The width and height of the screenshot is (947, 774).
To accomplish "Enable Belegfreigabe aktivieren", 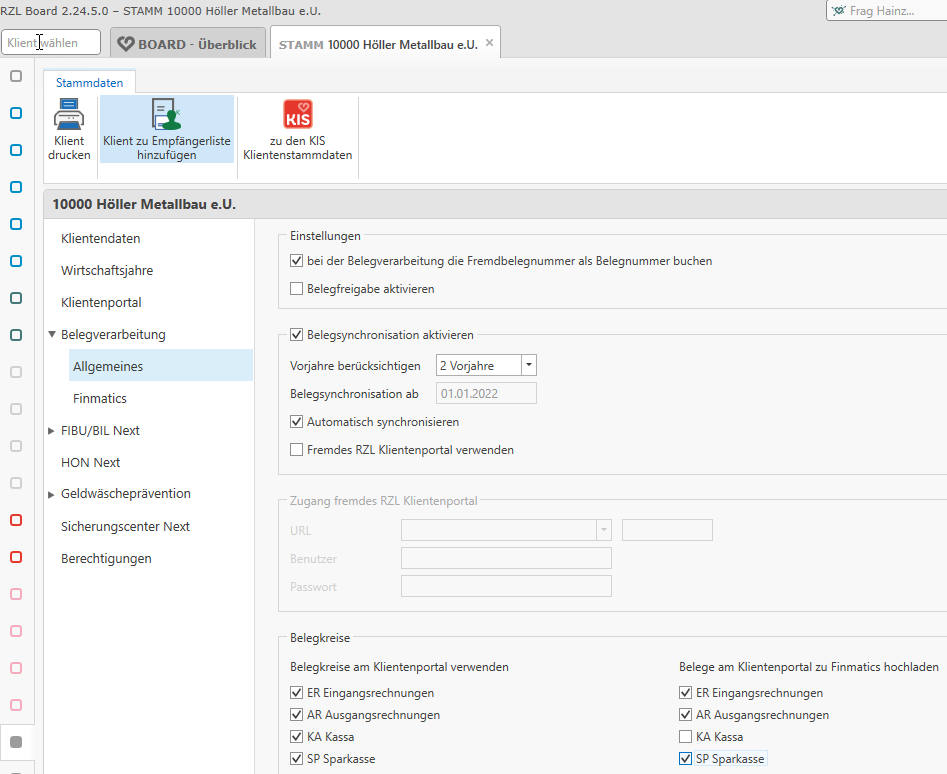I will [295, 289].
